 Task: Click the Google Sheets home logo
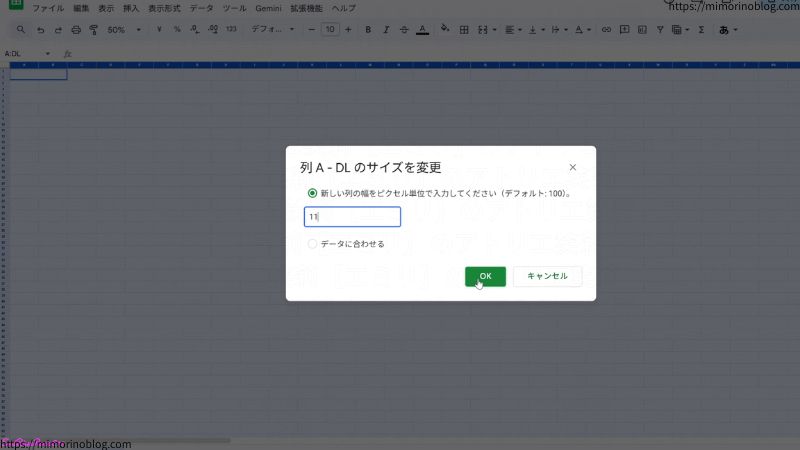point(16,4)
